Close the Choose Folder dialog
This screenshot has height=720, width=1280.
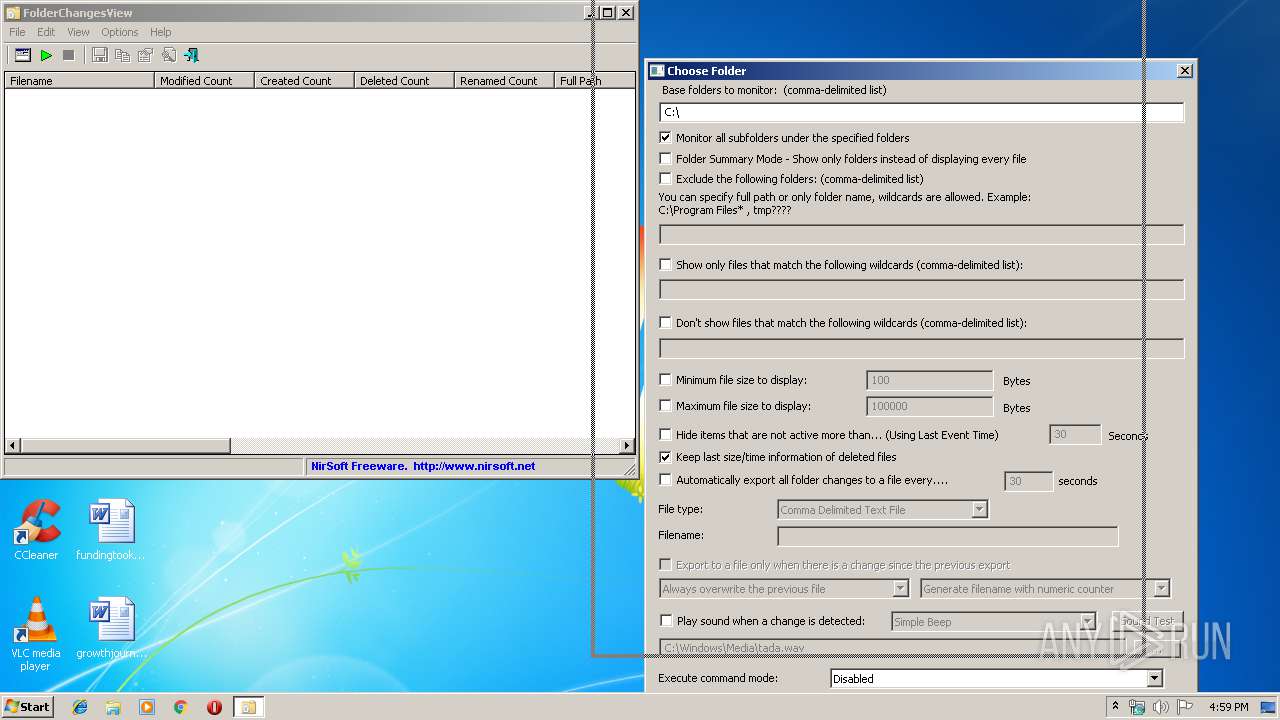(x=1184, y=70)
